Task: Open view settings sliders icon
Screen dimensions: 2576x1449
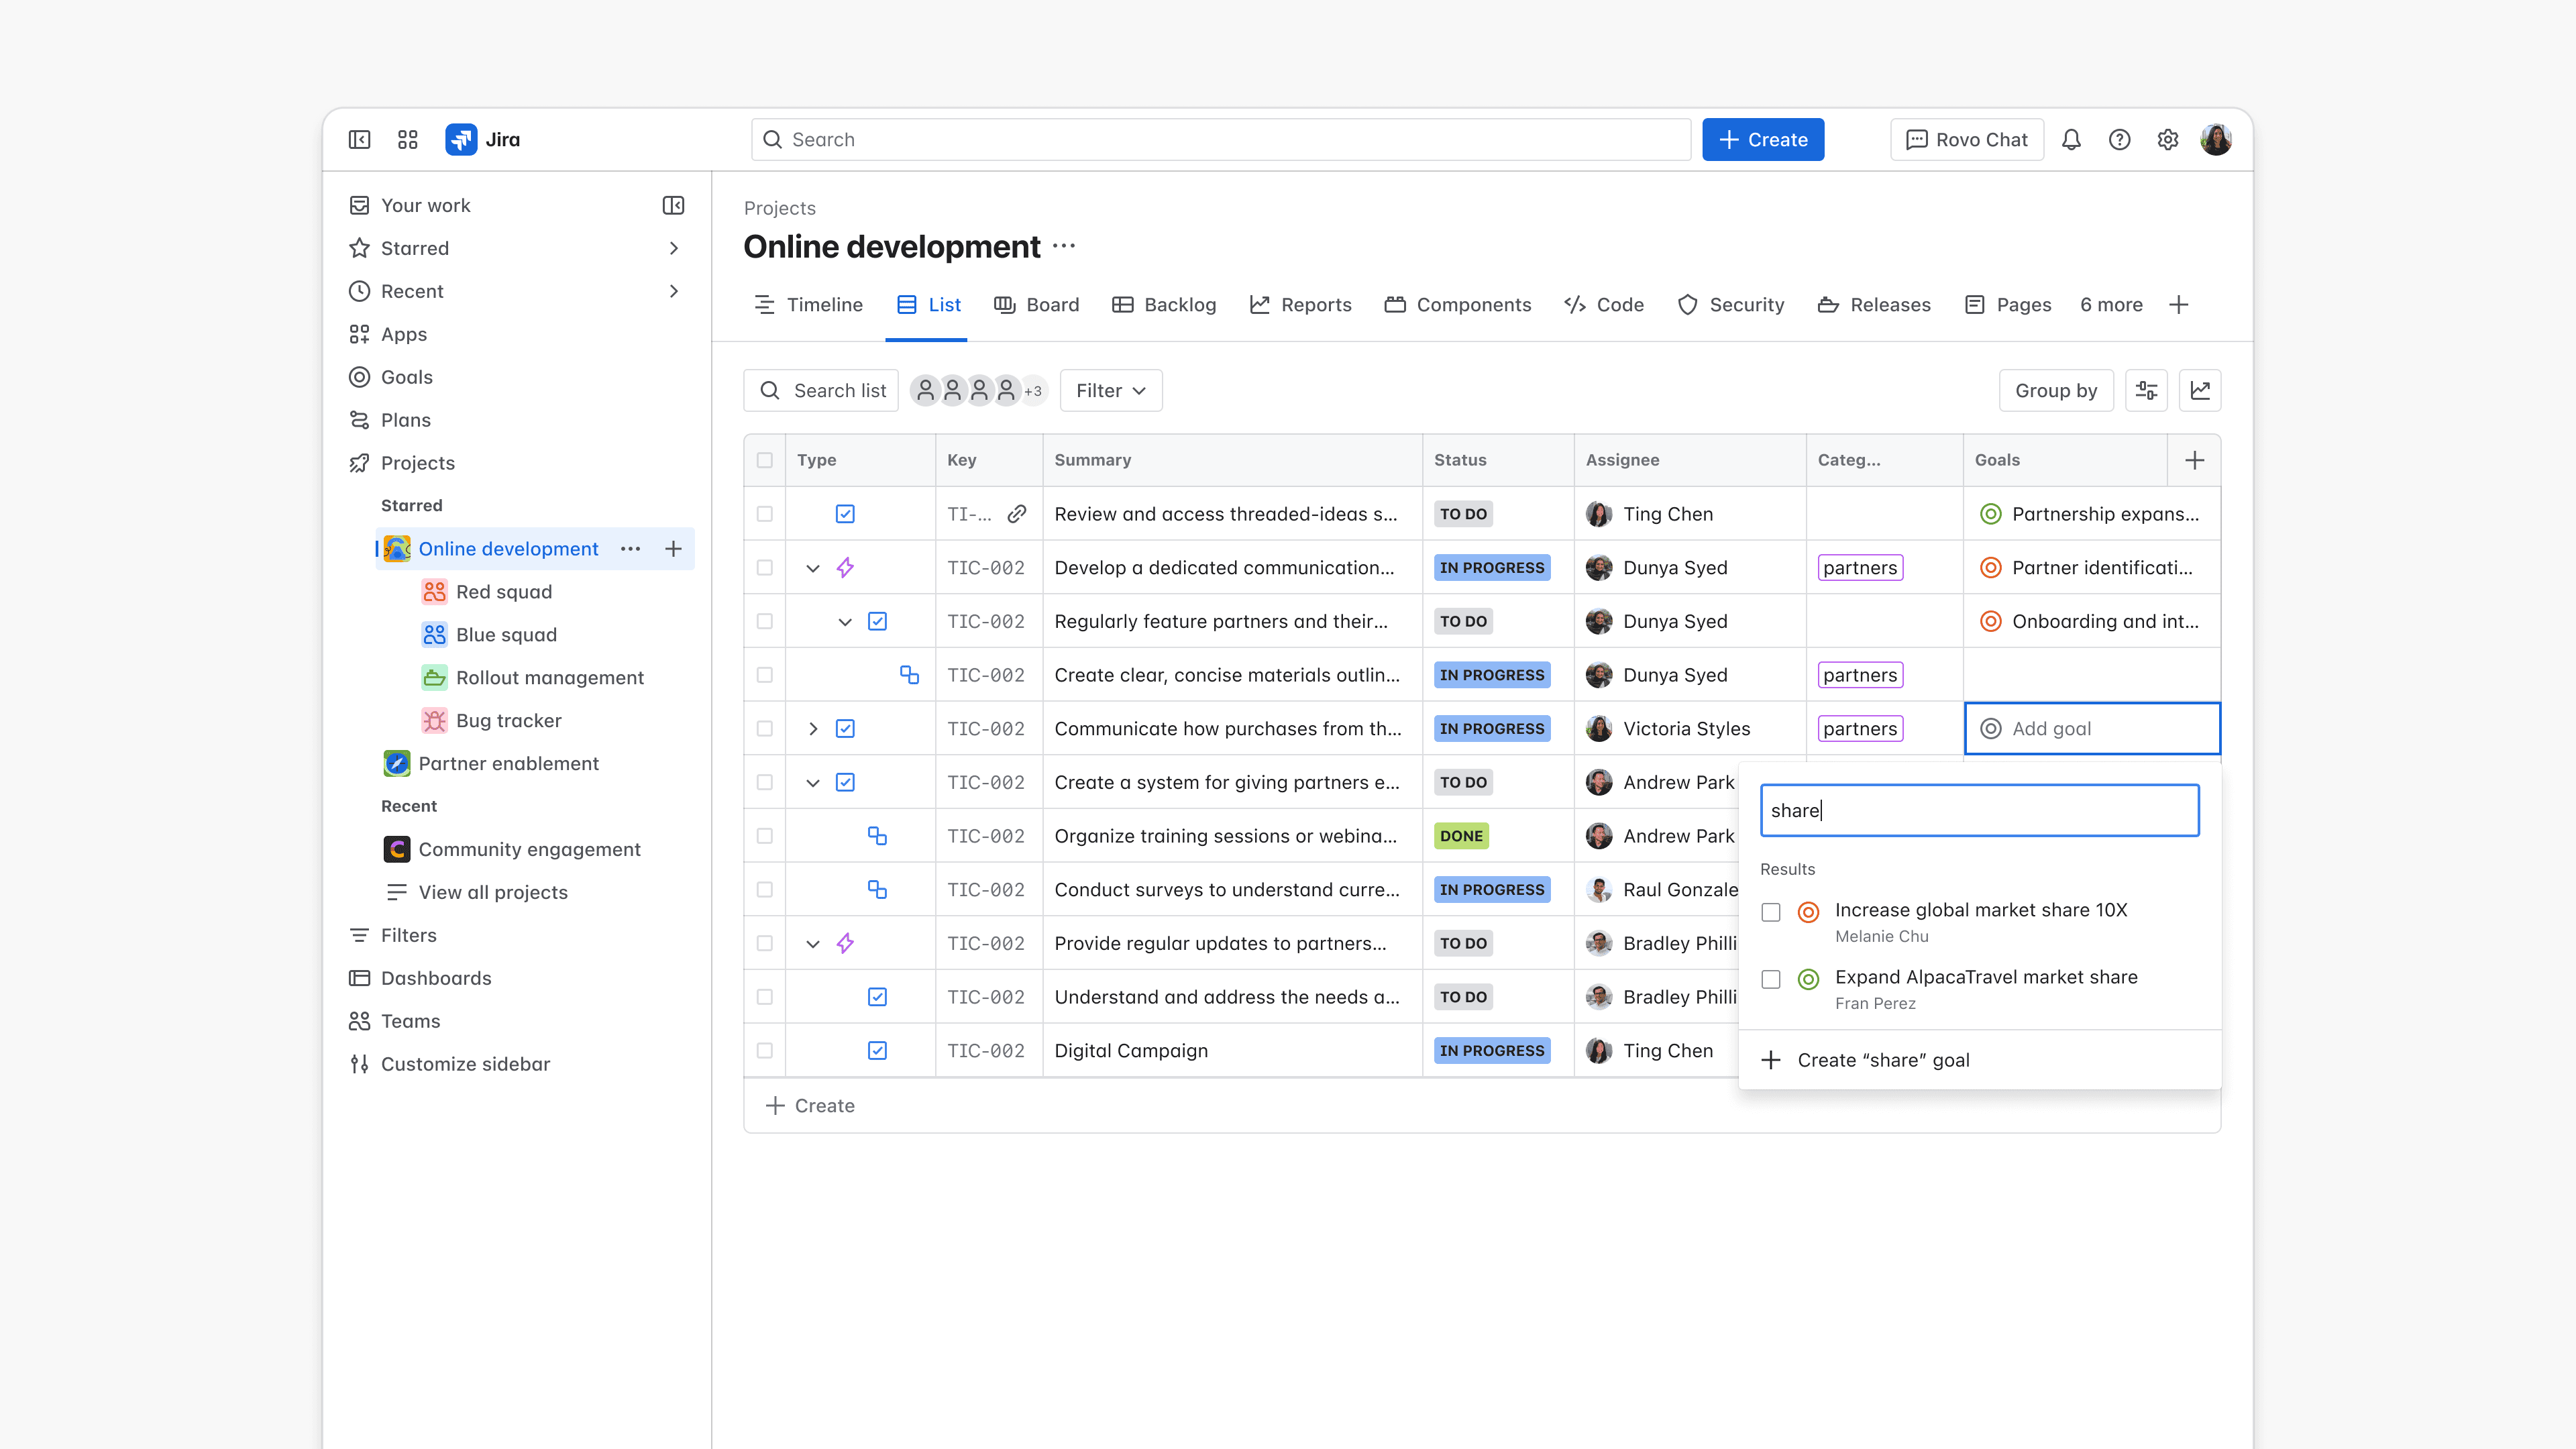Action: pyautogui.click(x=2146, y=391)
